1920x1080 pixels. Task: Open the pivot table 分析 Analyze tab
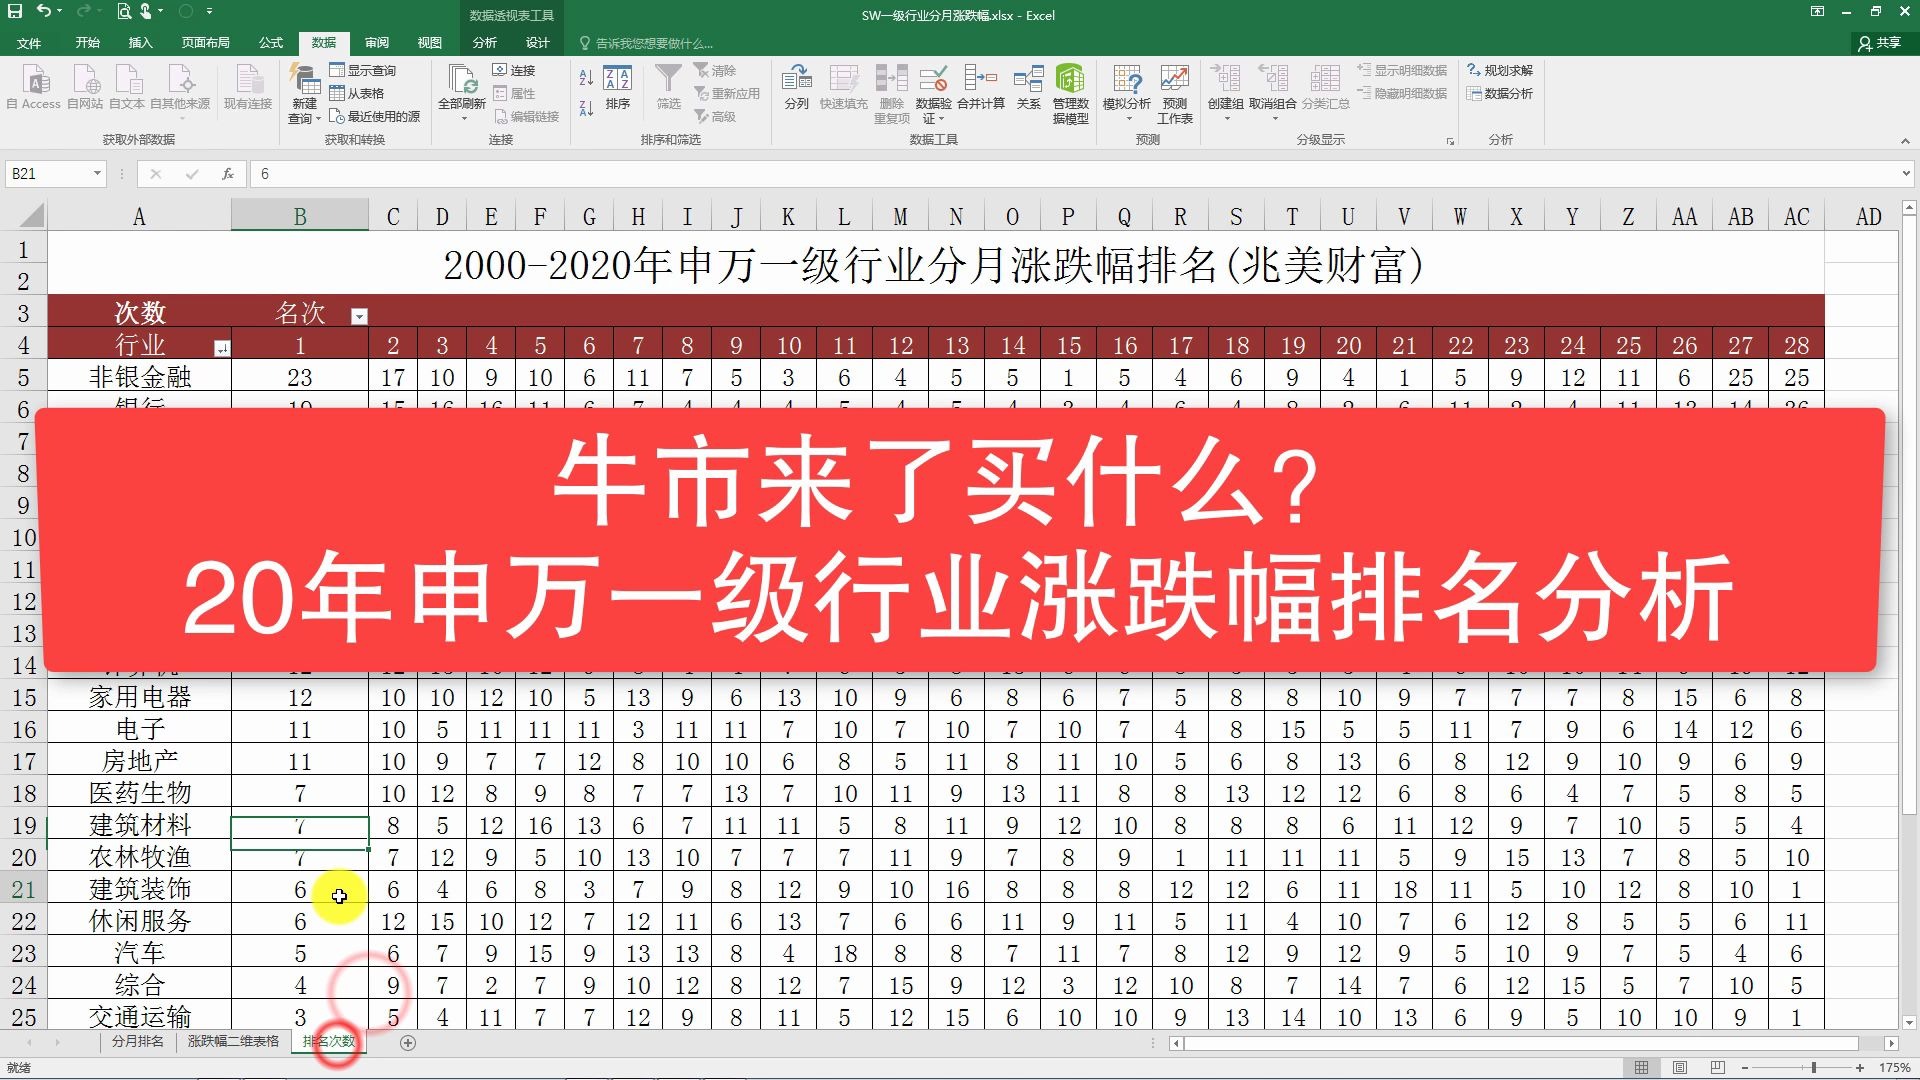click(x=485, y=43)
